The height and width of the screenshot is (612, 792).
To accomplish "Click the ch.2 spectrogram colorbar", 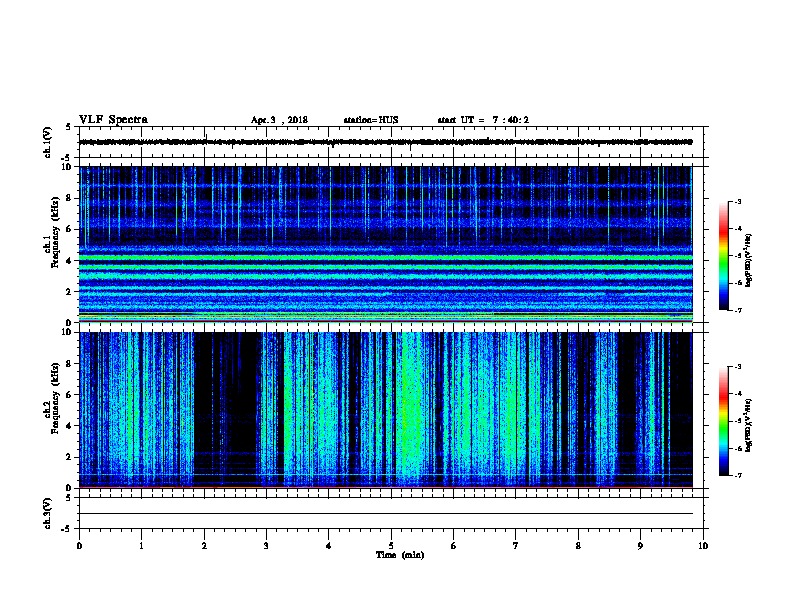I will tap(724, 421).
